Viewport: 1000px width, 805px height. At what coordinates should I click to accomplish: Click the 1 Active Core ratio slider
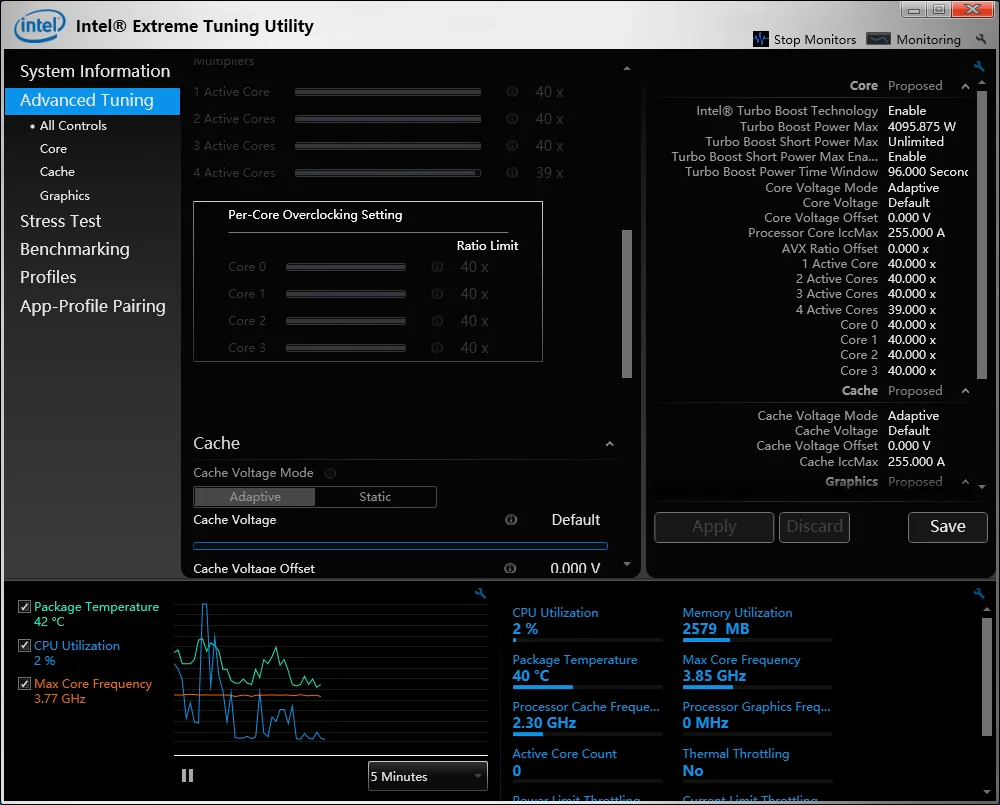(387, 92)
